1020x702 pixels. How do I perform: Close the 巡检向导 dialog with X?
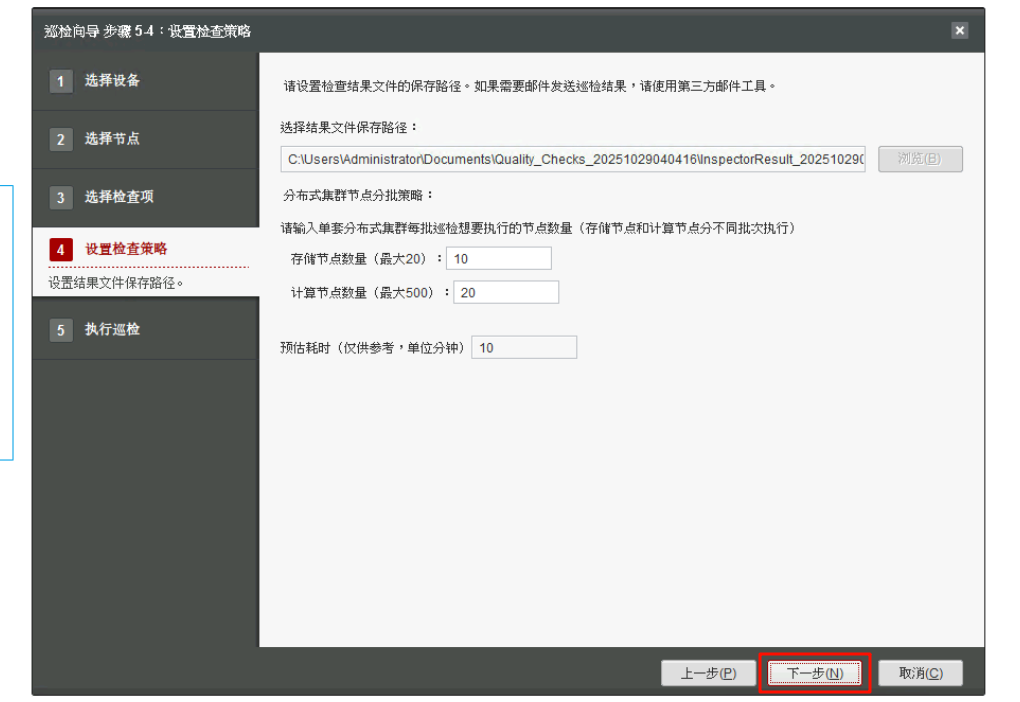coord(959,31)
